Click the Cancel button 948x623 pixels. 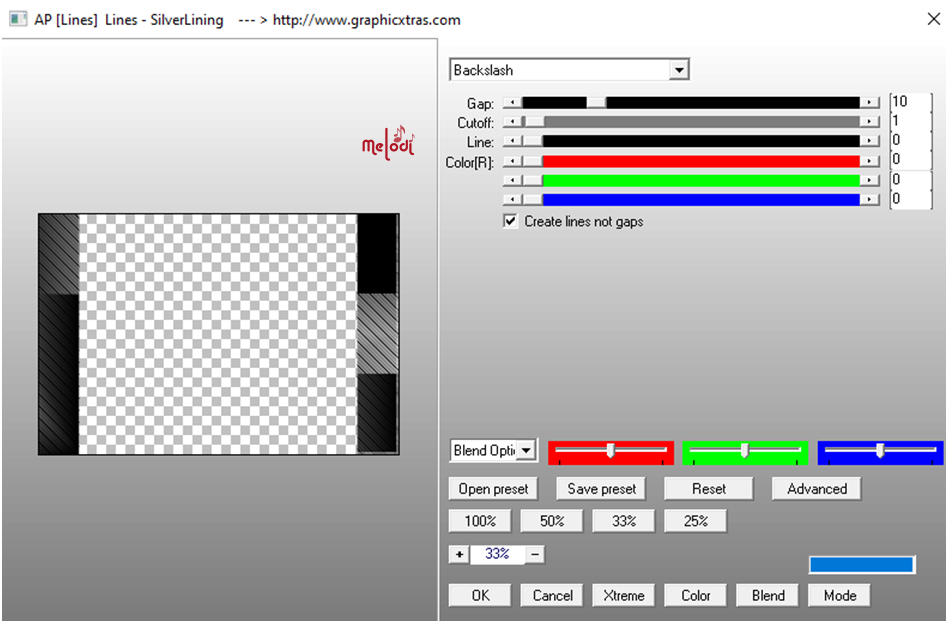[552, 595]
